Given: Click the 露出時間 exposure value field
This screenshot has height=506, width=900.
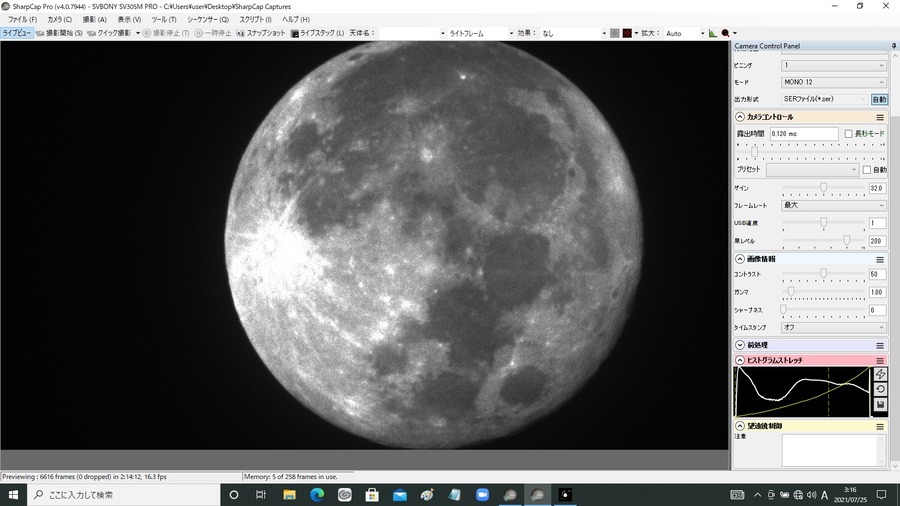Looking at the screenshot, I should point(803,133).
